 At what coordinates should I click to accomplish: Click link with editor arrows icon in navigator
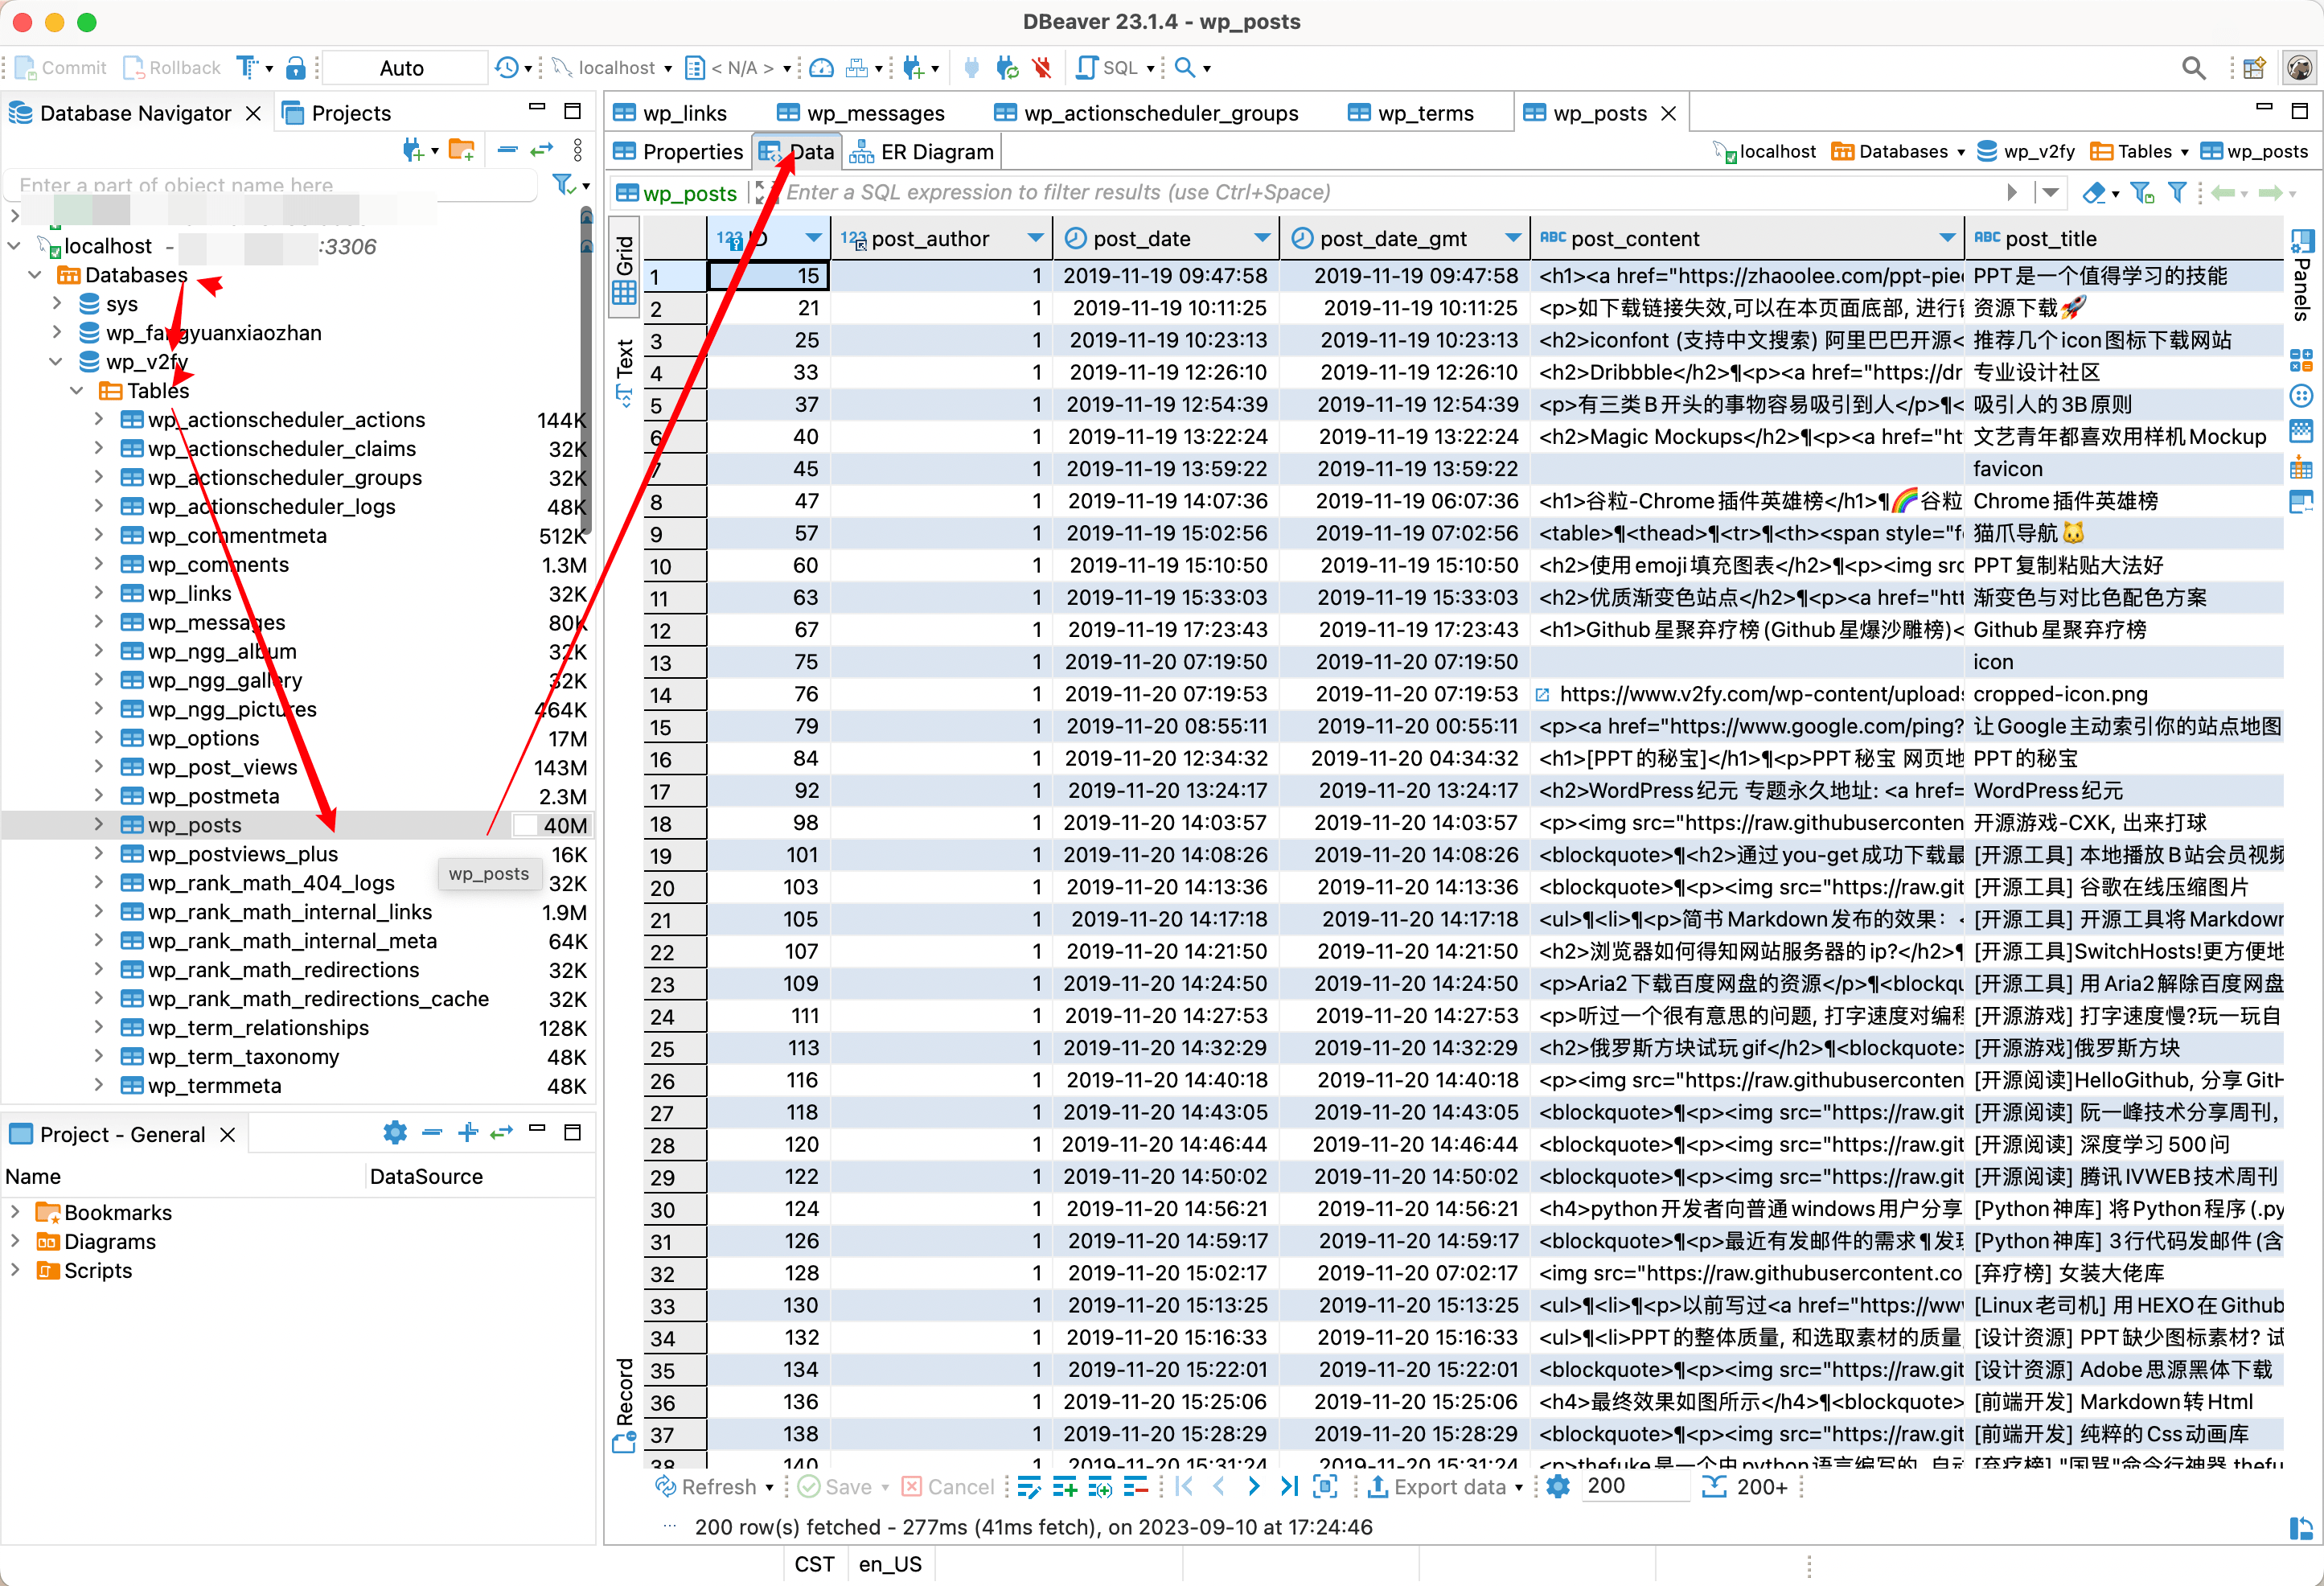(x=542, y=150)
